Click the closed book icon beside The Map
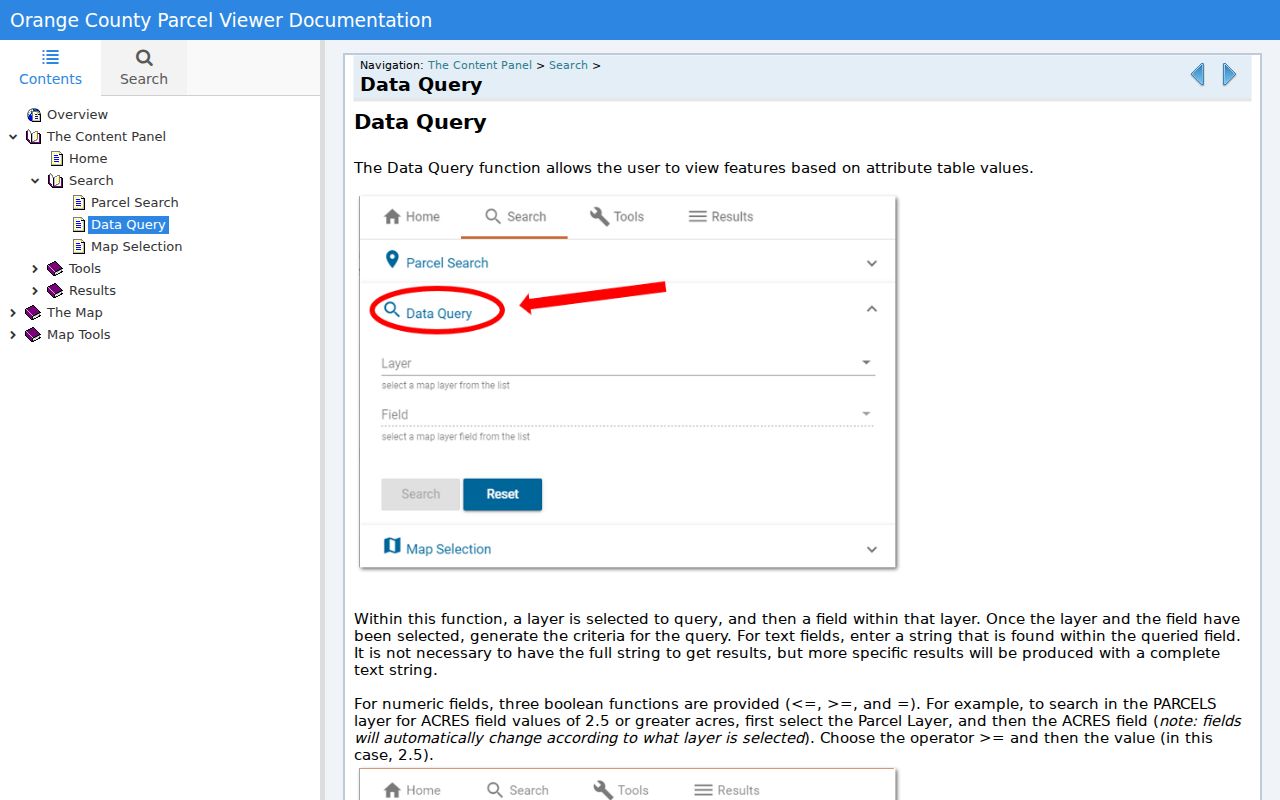The height and width of the screenshot is (800, 1280). tap(34, 313)
